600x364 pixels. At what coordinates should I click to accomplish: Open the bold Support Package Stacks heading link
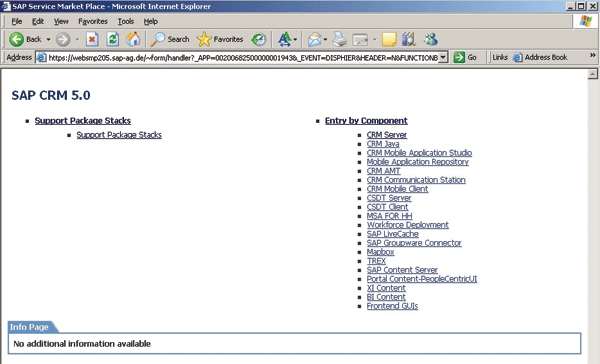coord(83,121)
